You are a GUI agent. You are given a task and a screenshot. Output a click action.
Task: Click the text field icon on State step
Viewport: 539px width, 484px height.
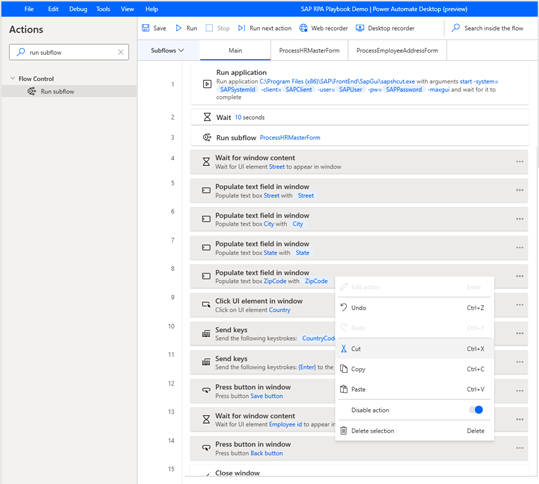coord(206,248)
